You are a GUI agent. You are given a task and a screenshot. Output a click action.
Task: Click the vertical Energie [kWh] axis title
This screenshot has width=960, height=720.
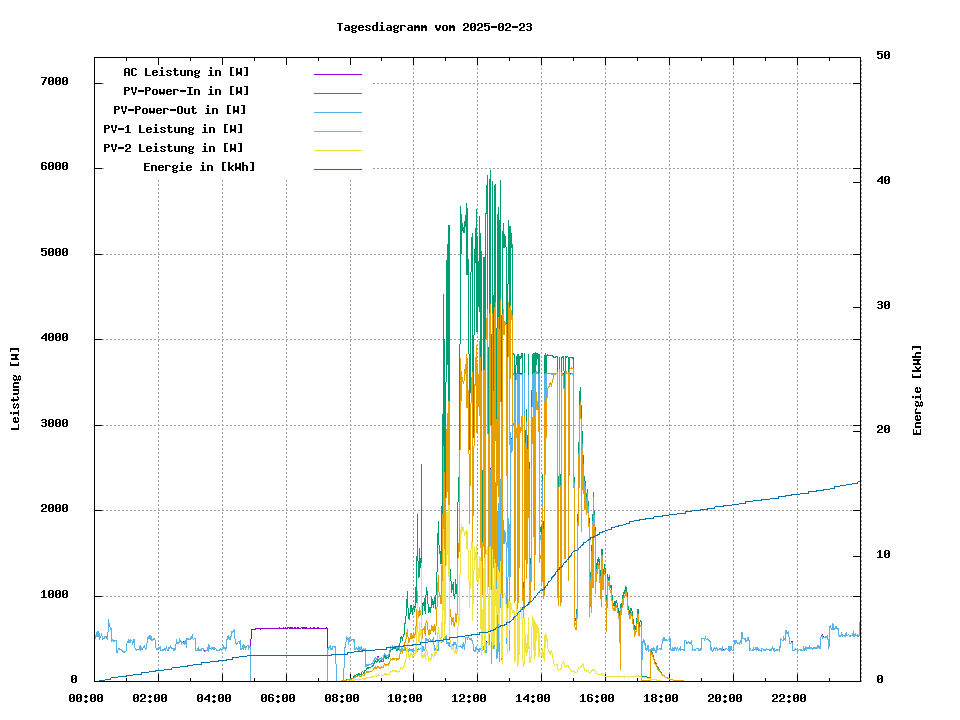pyautogui.click(x=917, y=390)
